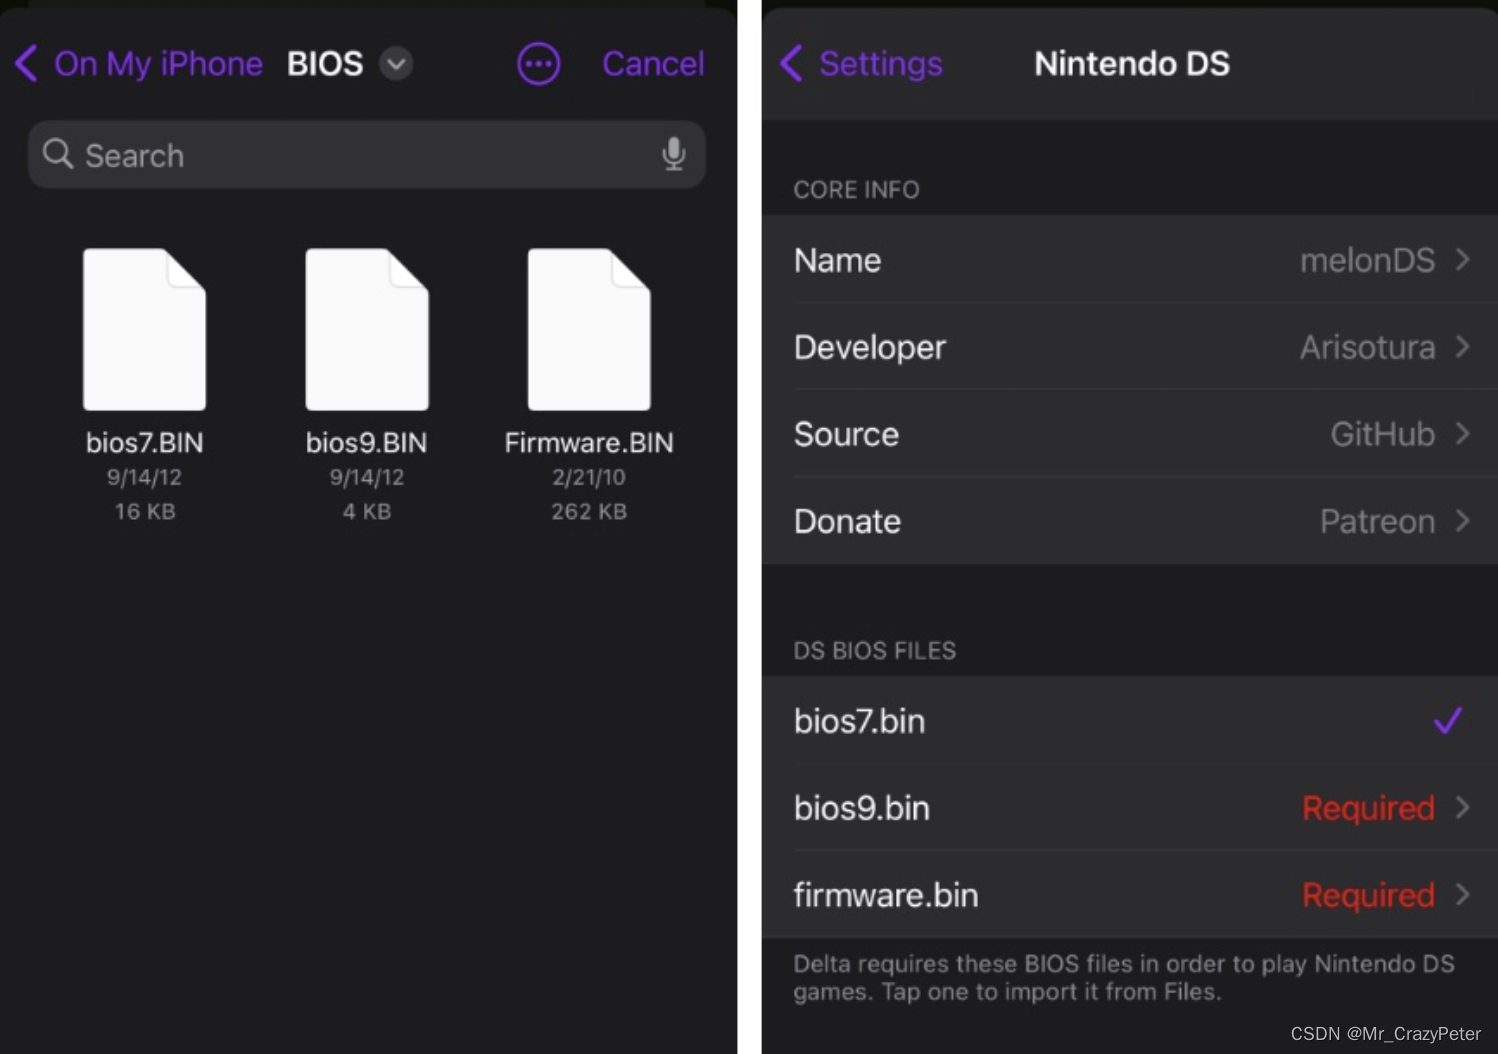Open the Name melonDS row
1498x1054 pixels.
(1130, 260)
